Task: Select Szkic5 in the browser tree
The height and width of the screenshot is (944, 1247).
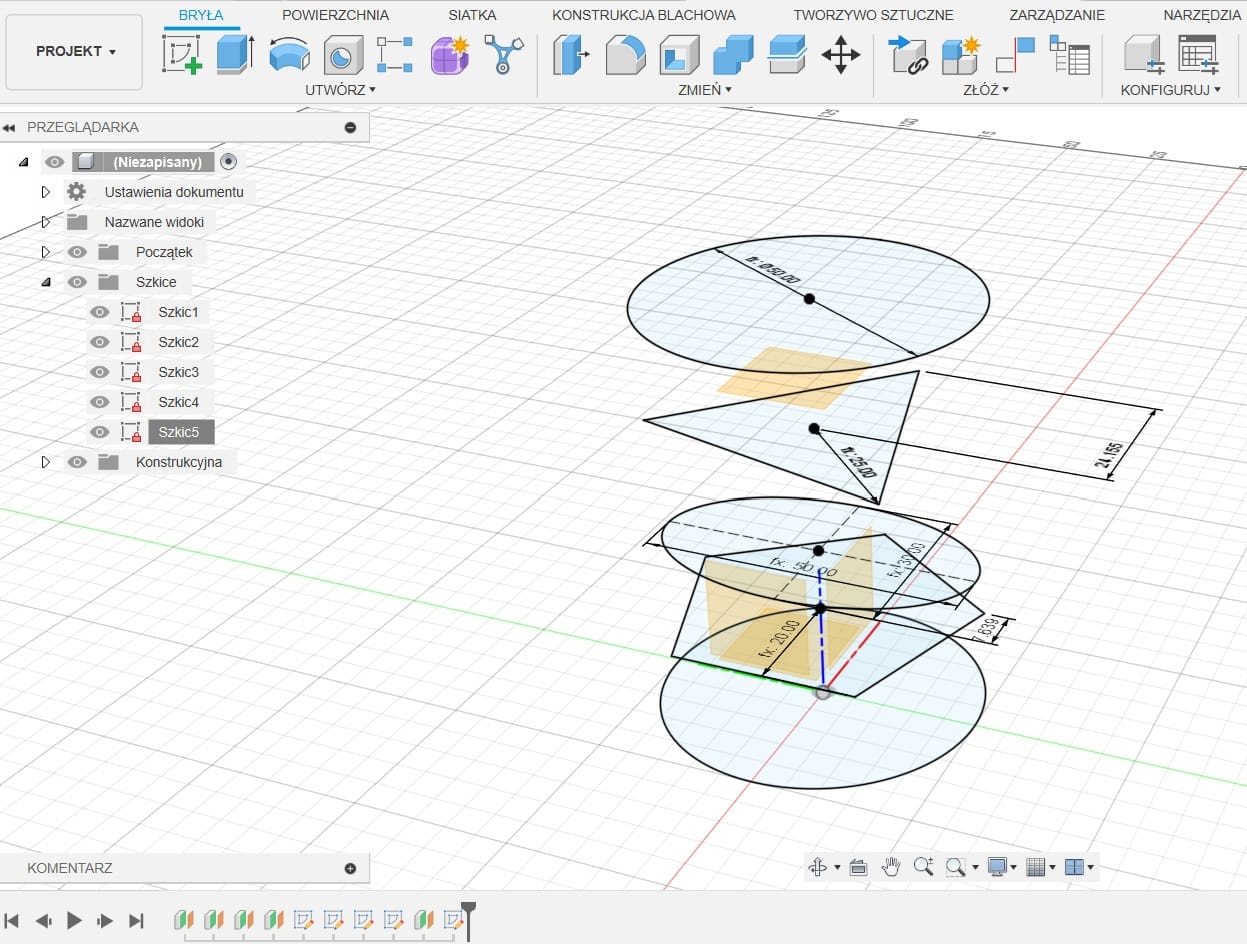Action: 180,432
